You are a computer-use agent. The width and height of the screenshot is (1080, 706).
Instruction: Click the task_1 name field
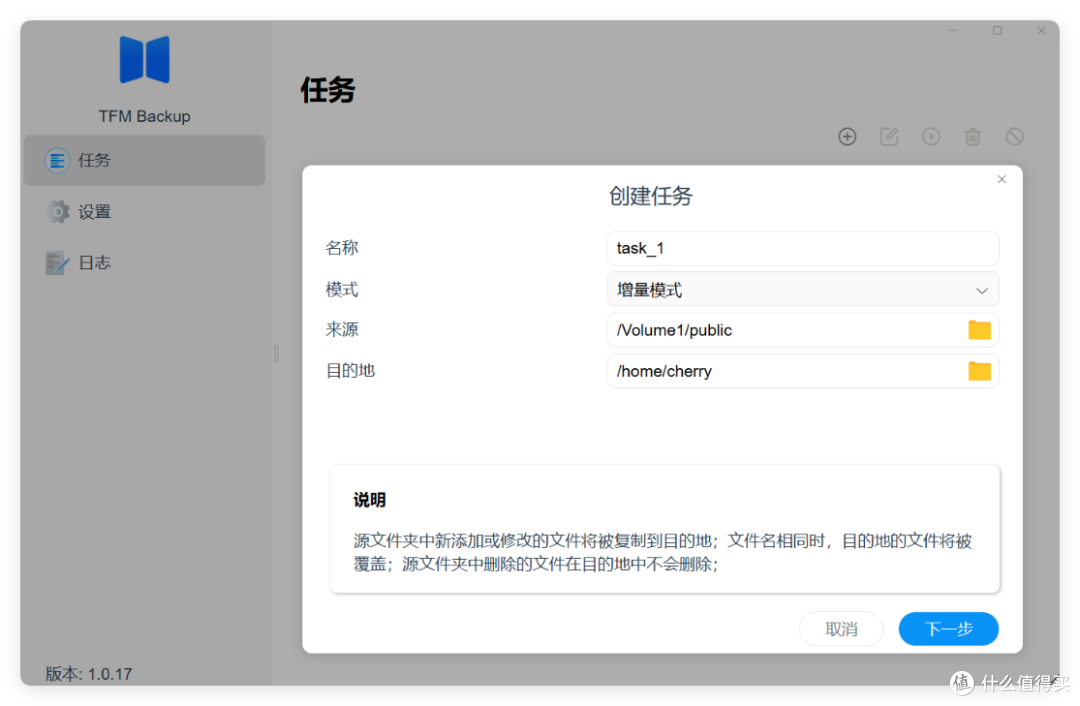[x=802, y=248]
